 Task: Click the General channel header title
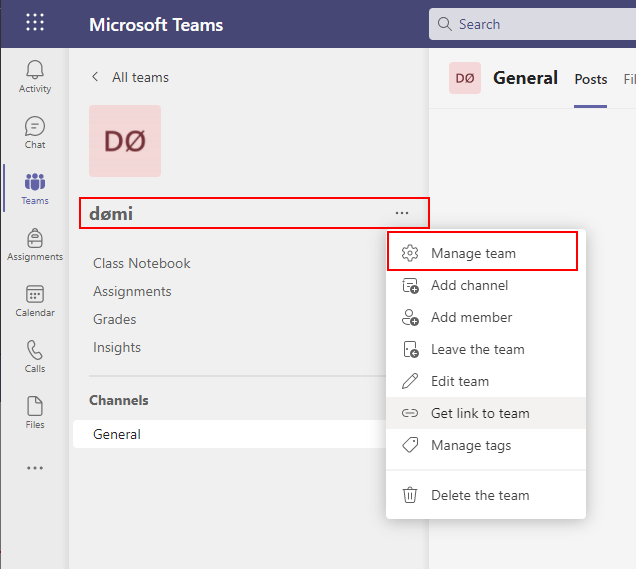(525, 78)
